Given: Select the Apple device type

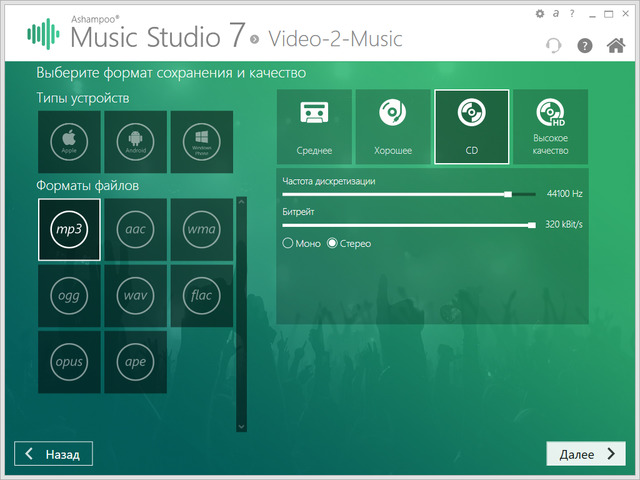Looking at the screenshot, I should click(69, 142).
